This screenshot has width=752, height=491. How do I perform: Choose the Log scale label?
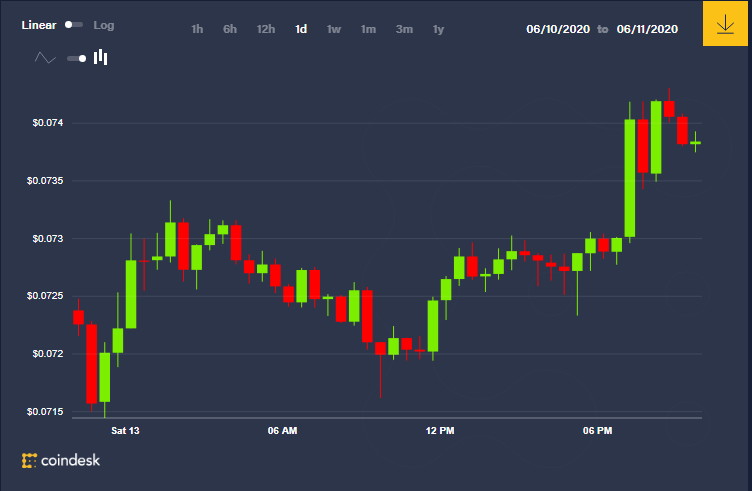click(104, 25)
